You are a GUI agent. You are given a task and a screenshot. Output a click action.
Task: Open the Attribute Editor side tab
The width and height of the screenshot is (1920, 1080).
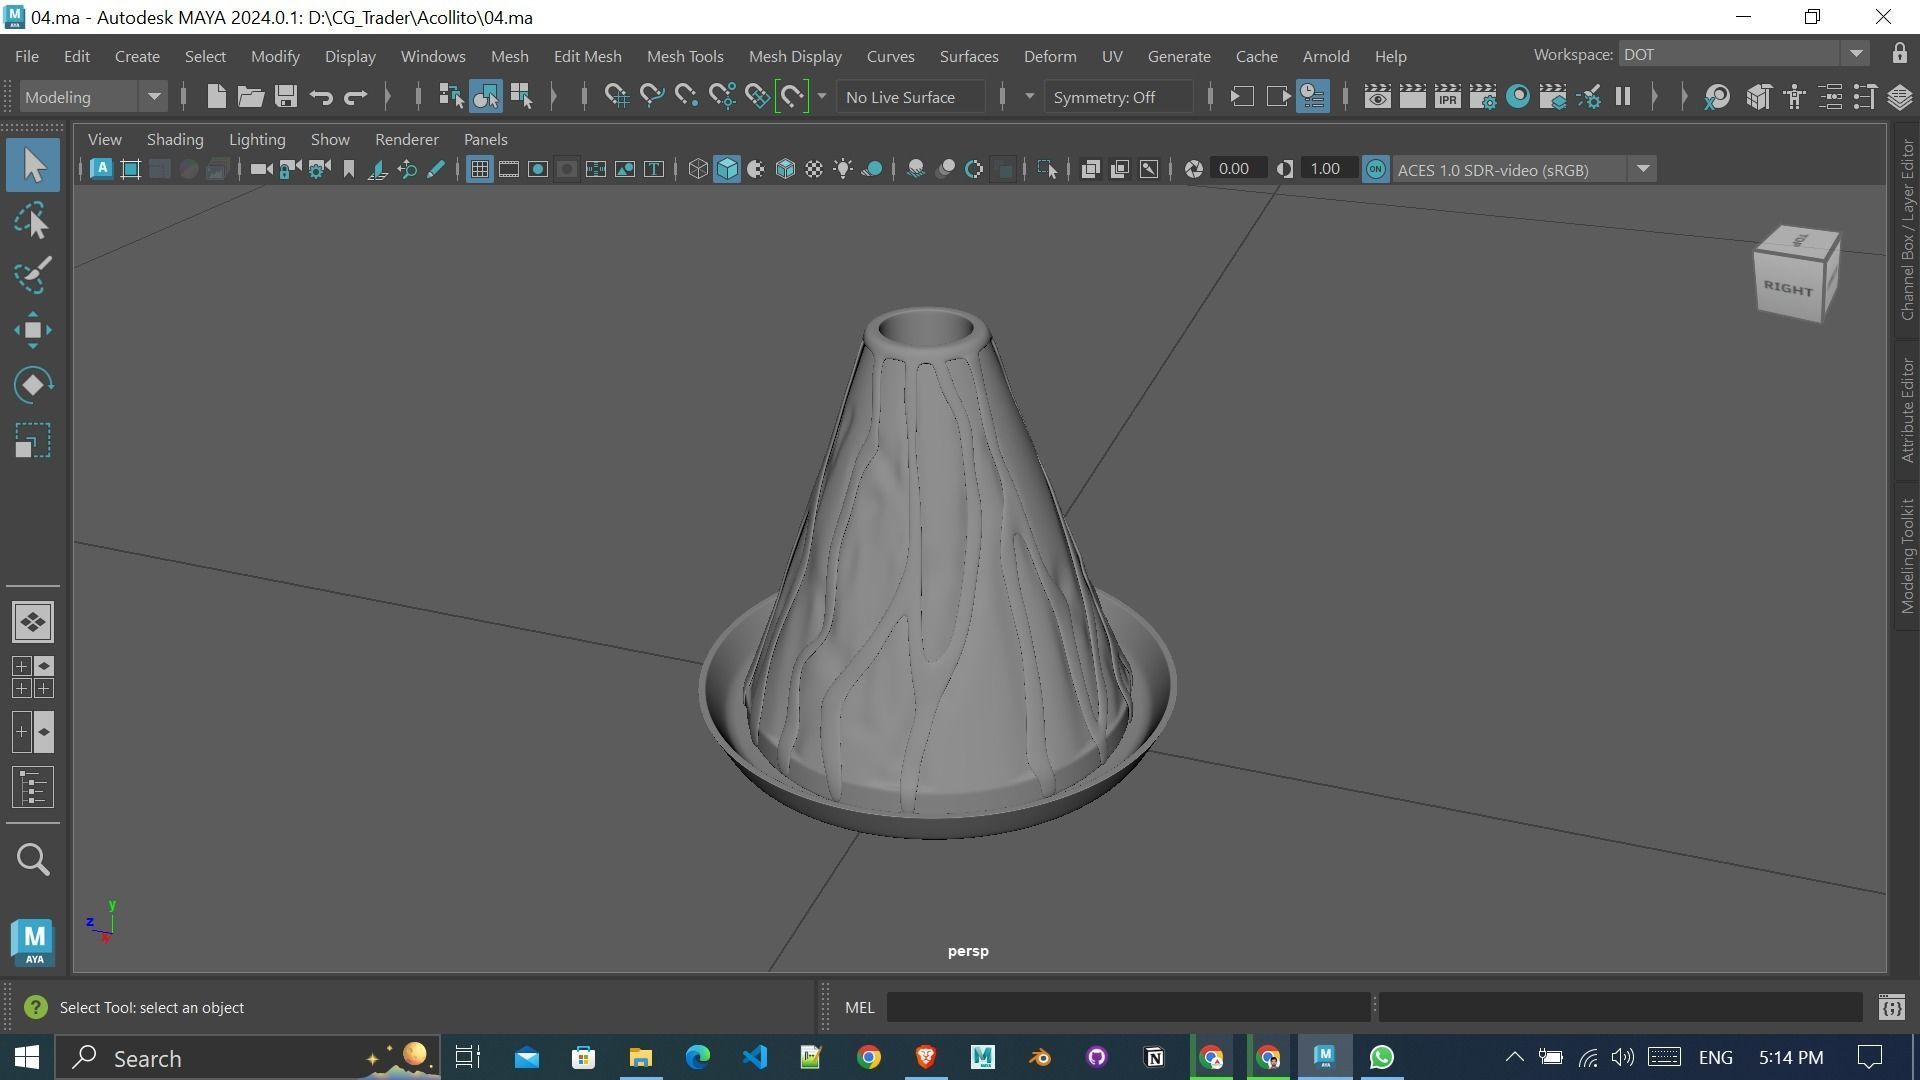click(1907, 410)
